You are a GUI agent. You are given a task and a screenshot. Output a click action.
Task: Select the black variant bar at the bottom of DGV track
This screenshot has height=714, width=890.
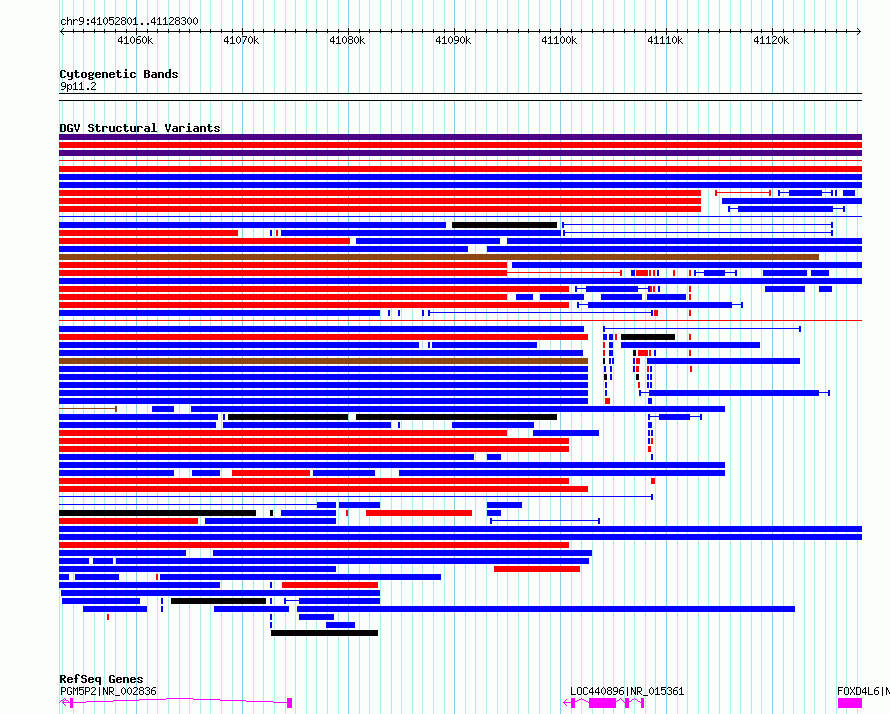[324, 633]
